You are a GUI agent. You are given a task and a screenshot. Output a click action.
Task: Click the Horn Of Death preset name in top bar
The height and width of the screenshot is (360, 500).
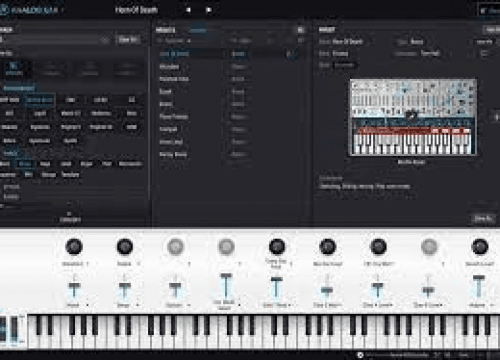point(136,10)
